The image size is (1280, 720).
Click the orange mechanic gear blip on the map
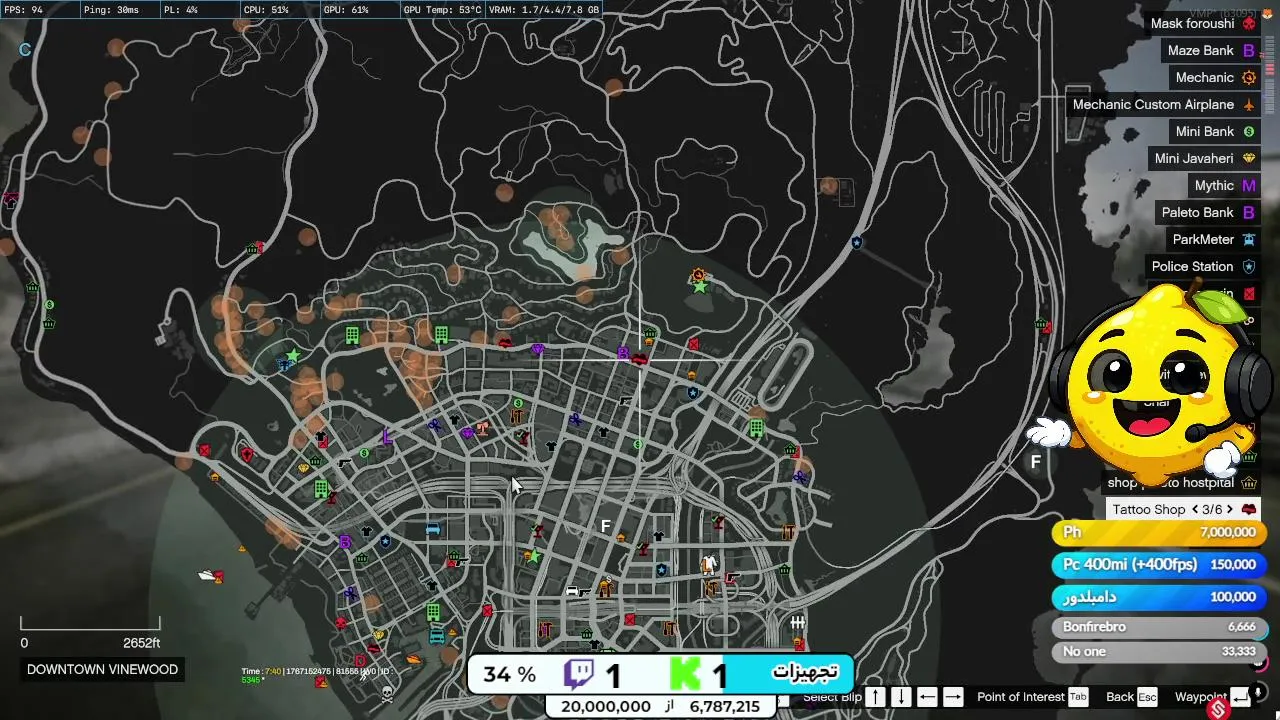[x=698, y=275]
